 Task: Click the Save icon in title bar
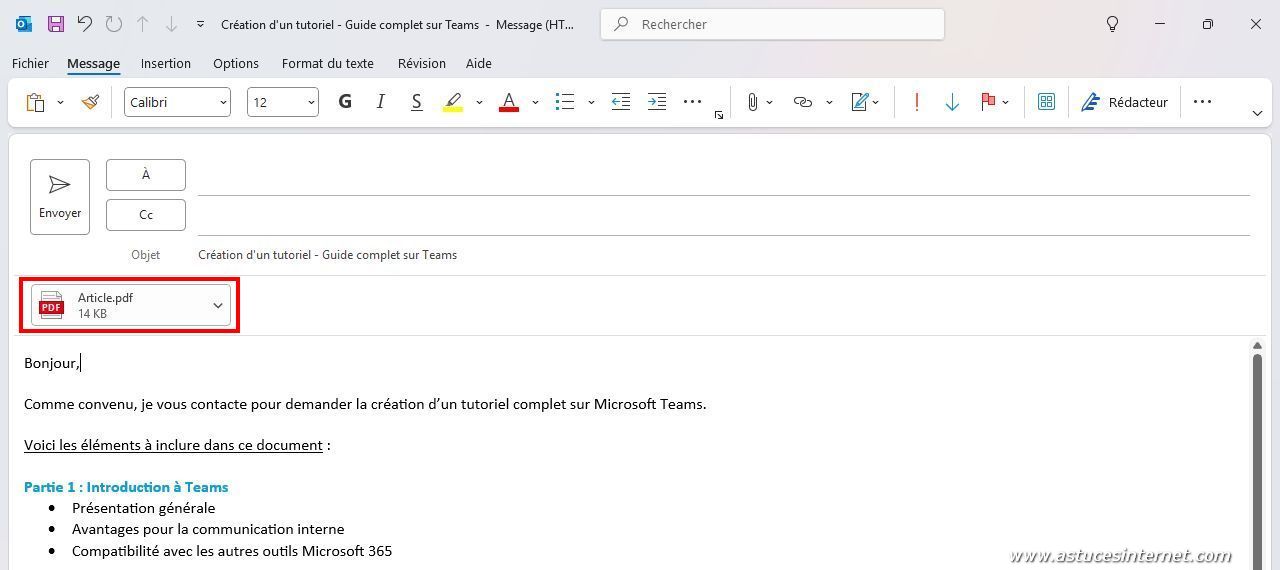click(x=56, y=24)
